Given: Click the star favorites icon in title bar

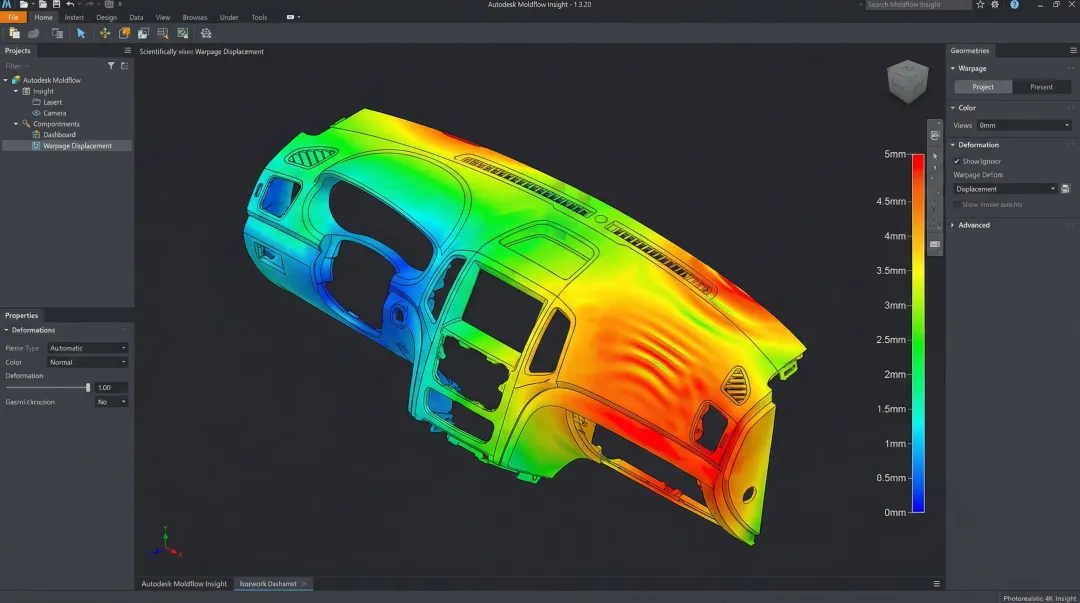Looking at the screenshot, I should (980, 5).
